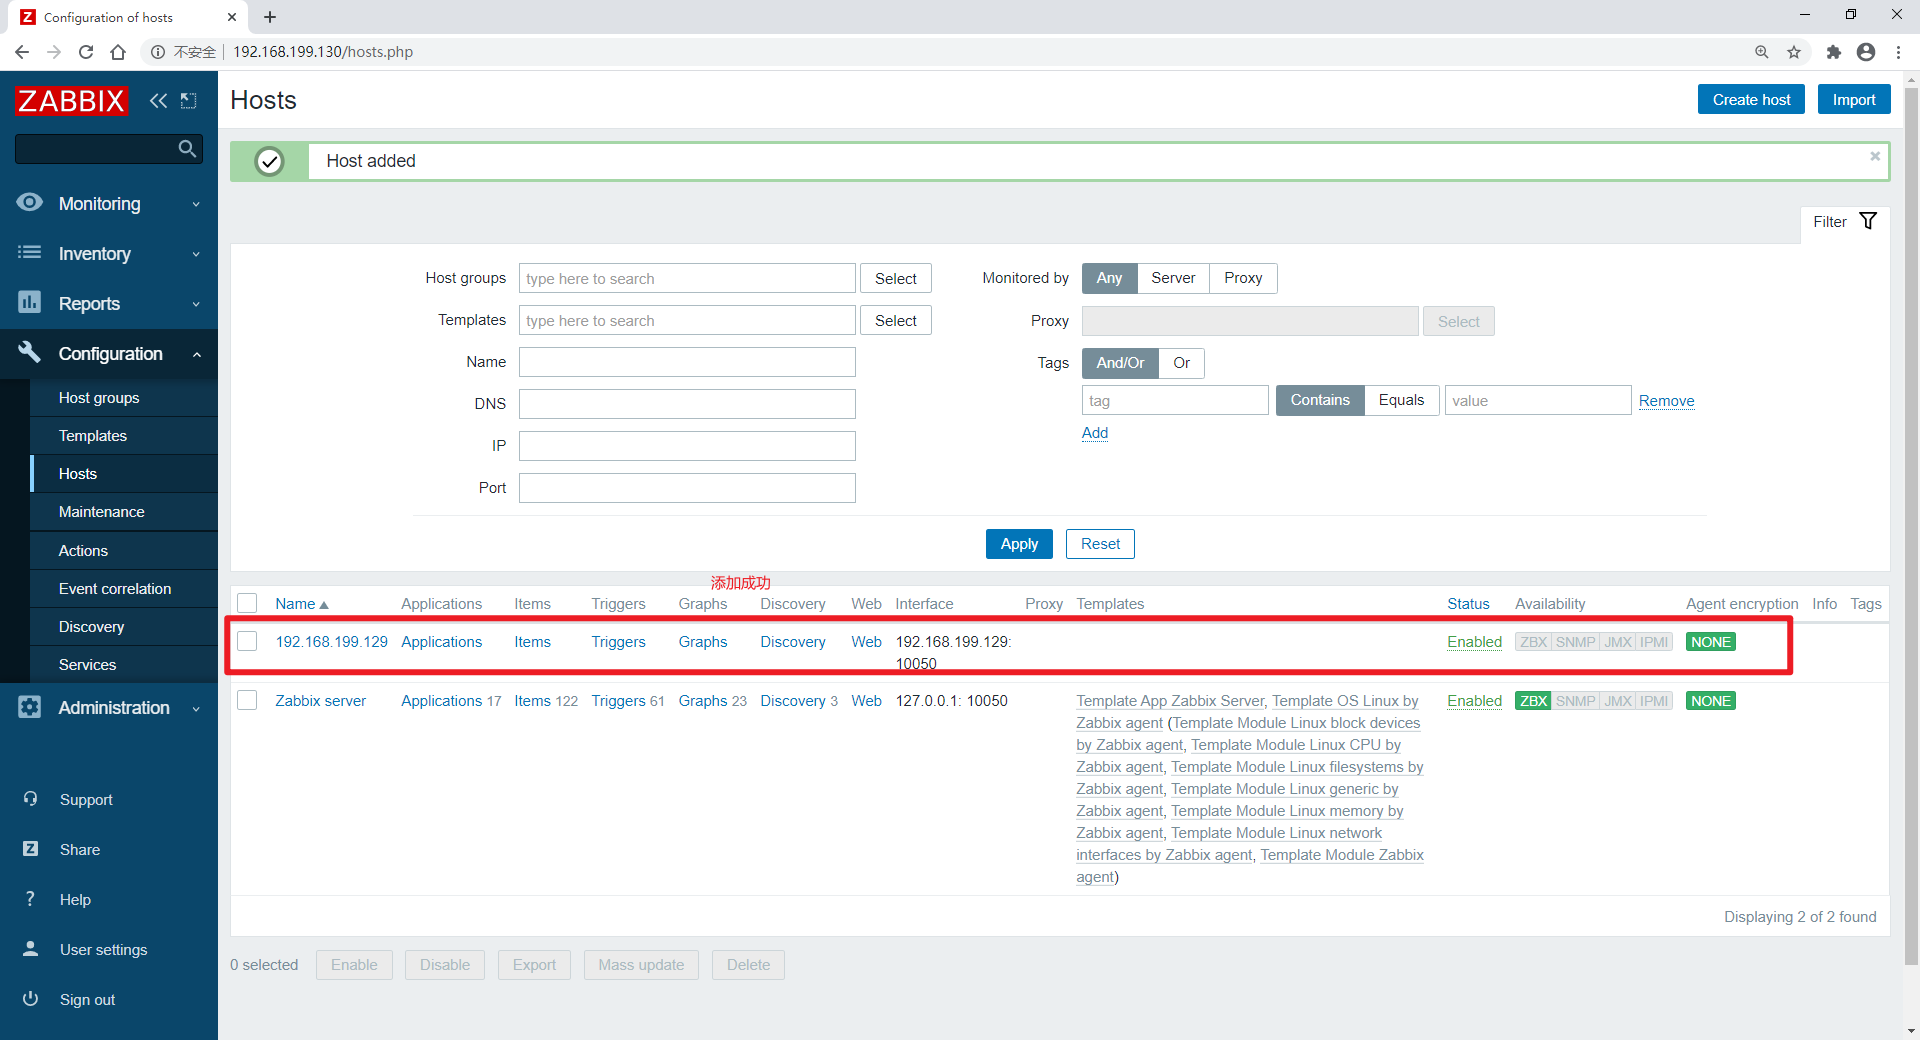Select Contains tag operator
The image size is (1920, 1040).
[x=1320, y=400]
